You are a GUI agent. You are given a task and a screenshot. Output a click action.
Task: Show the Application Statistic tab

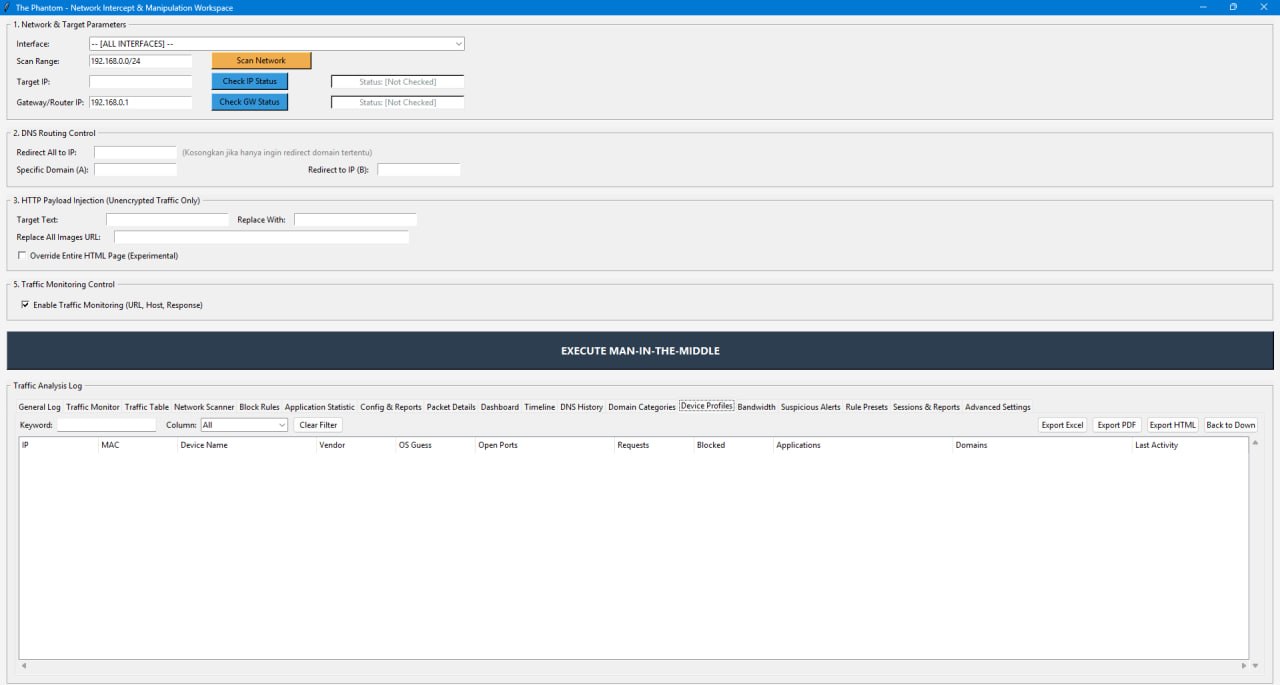pyautogui.click(x=320, y=407)
